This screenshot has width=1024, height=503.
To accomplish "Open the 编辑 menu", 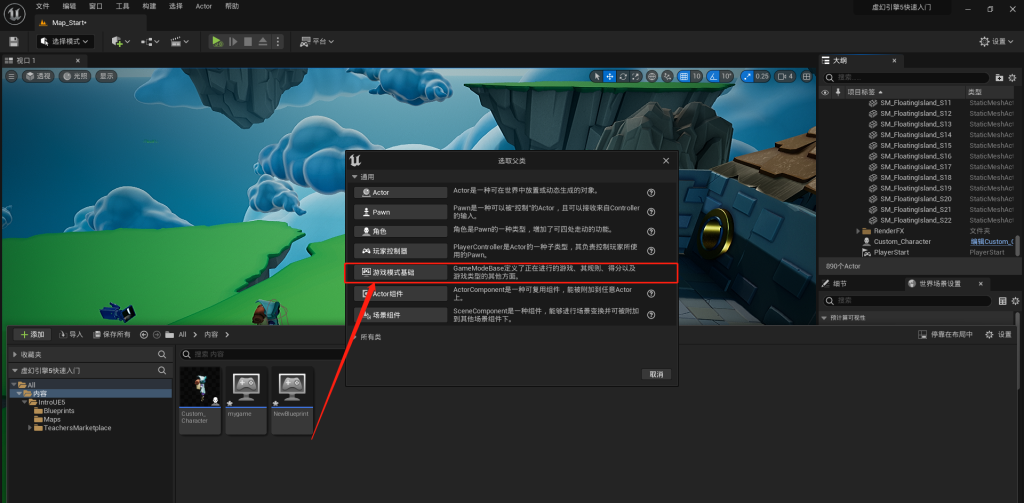I will coord(69,6).
